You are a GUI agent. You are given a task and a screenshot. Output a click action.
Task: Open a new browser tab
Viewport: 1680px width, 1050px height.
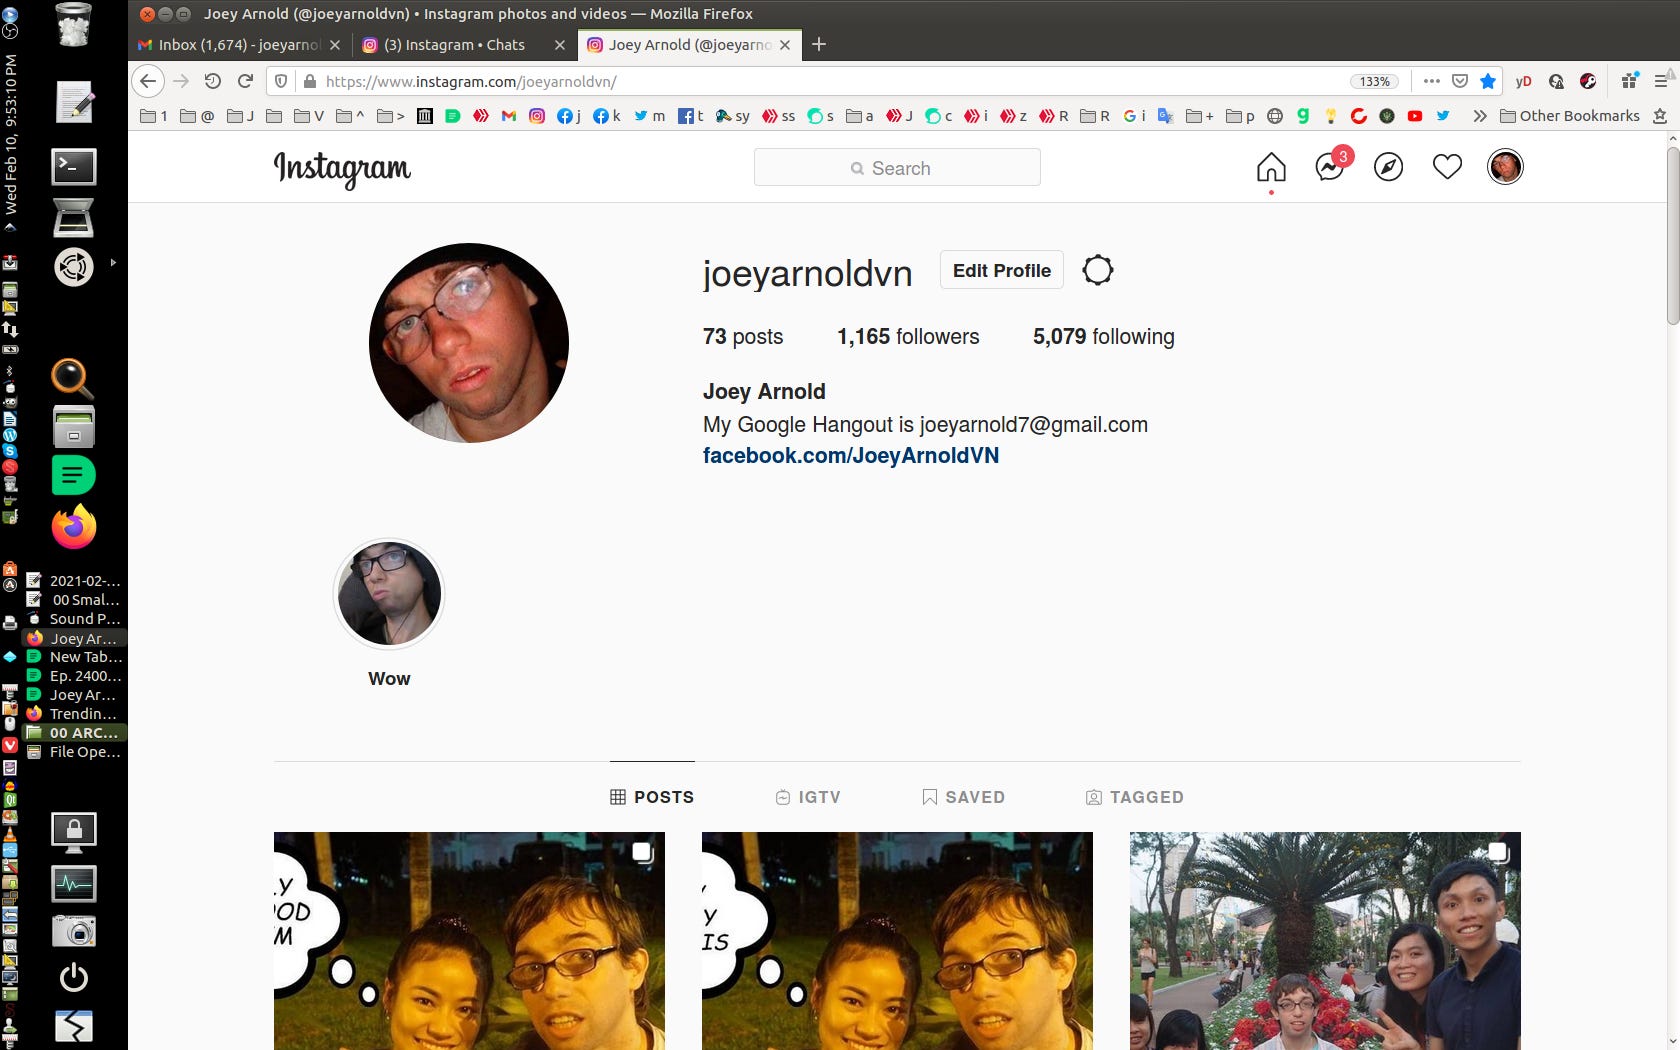[x=819, y=44]
